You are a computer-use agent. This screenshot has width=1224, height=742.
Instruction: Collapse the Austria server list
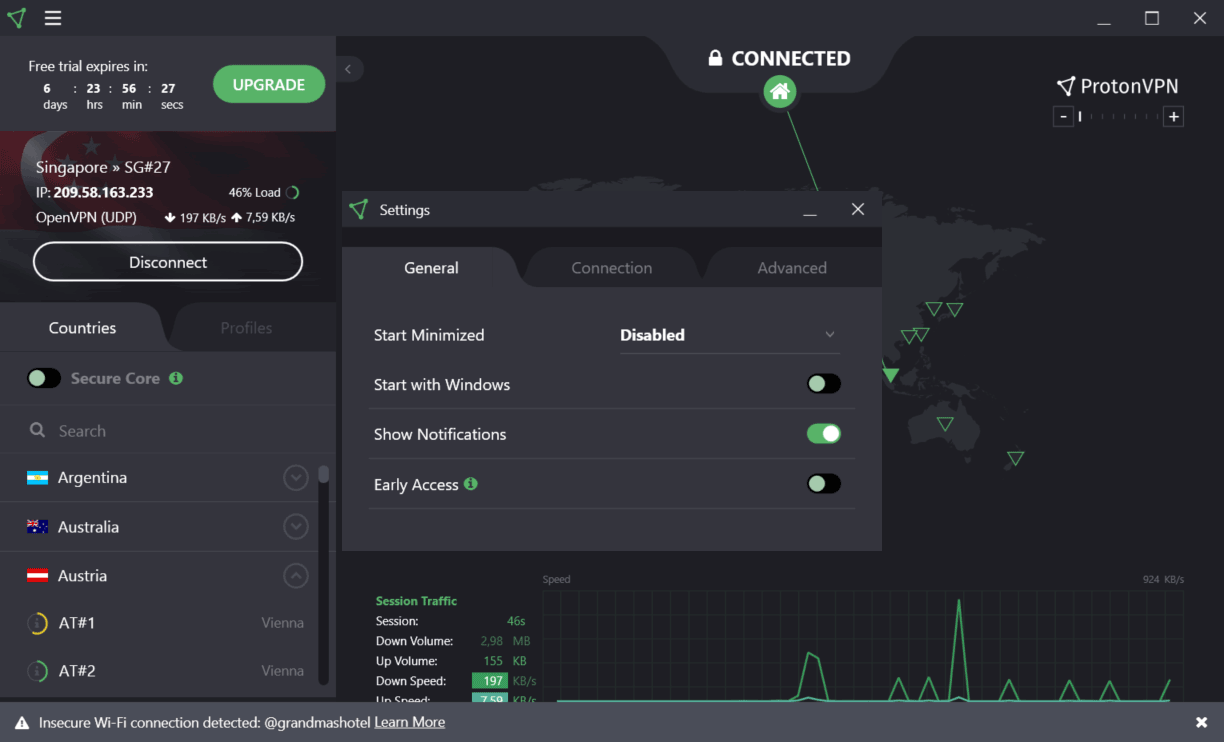(x=295, y=576)
